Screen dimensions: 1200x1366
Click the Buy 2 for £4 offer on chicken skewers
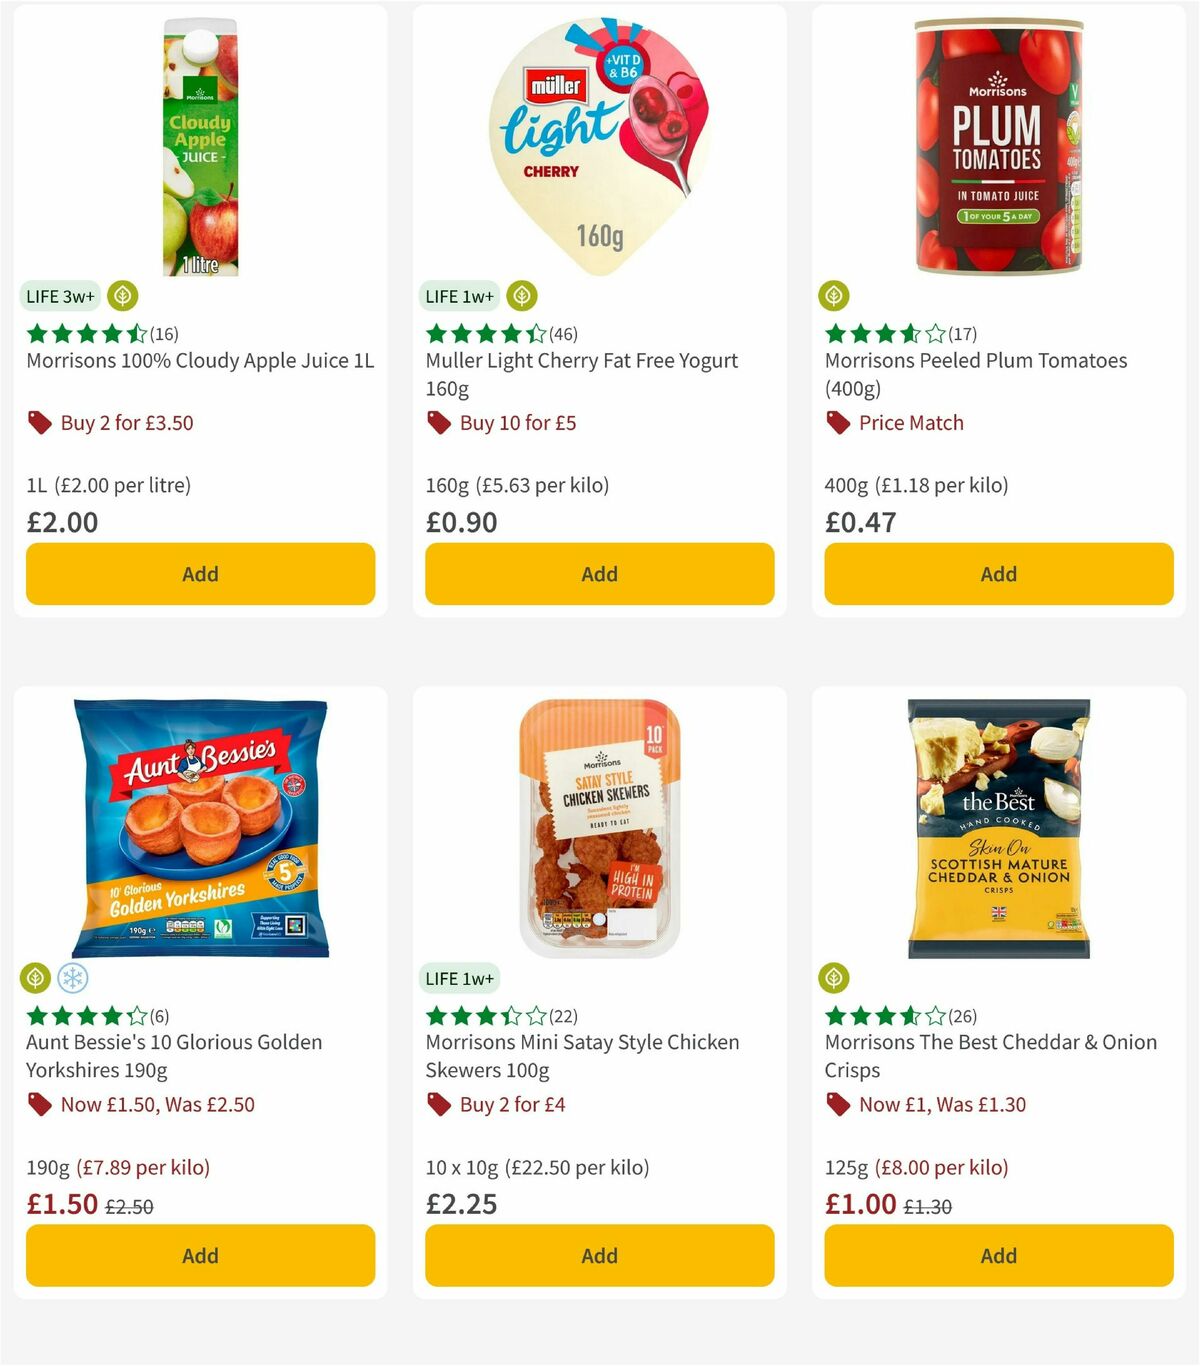pos(512,1105)
